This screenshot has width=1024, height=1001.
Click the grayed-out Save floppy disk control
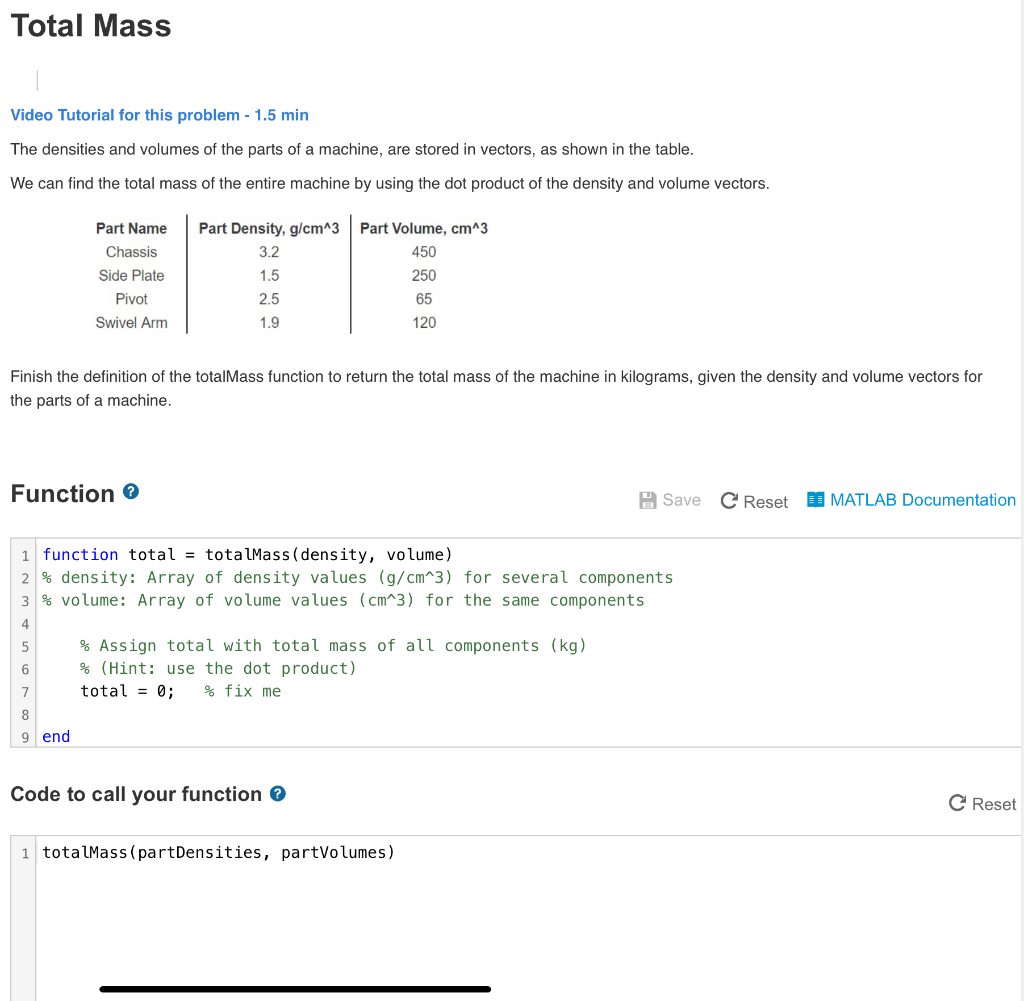point(649,499)
